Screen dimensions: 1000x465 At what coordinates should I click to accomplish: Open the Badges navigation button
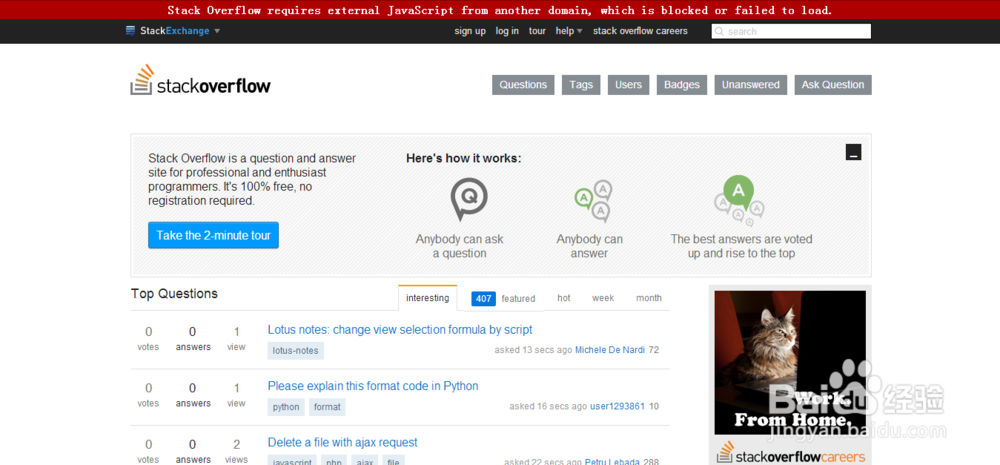(x=682, y=85)
